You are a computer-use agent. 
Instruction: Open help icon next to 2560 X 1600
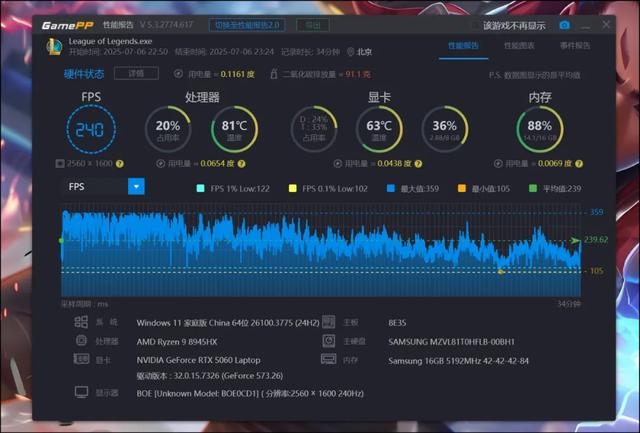click(120, 164)
